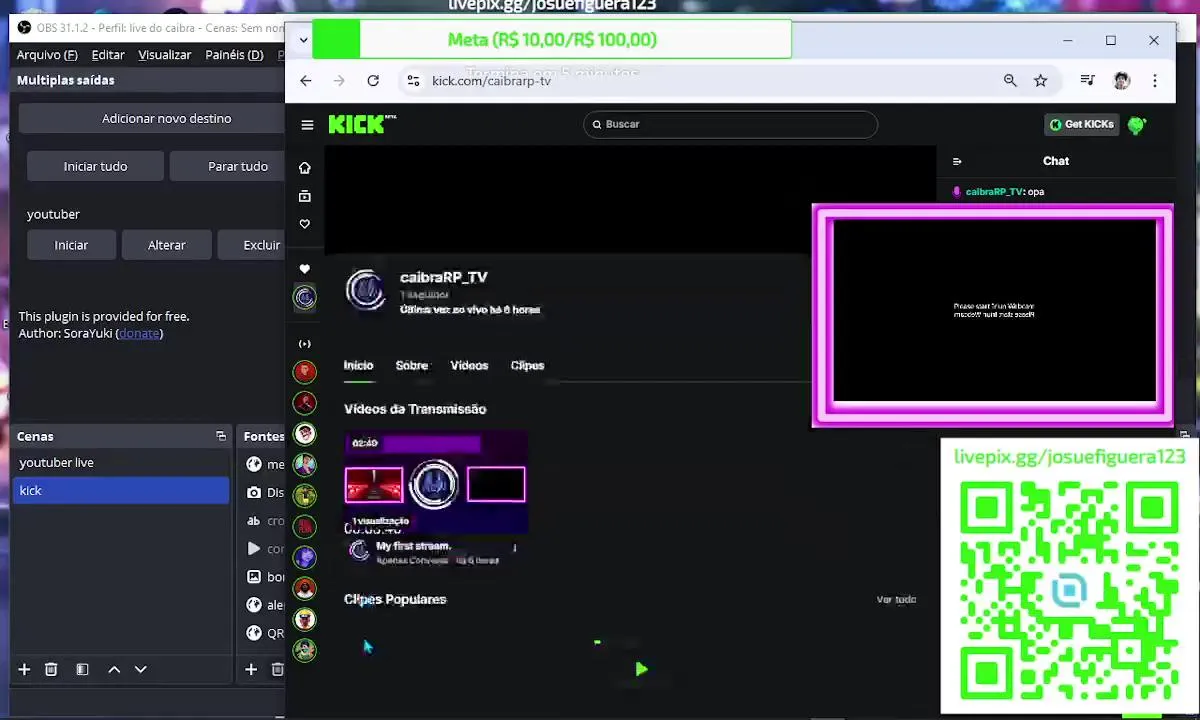Click the Get KICKs button

[x=1082, y=125]
